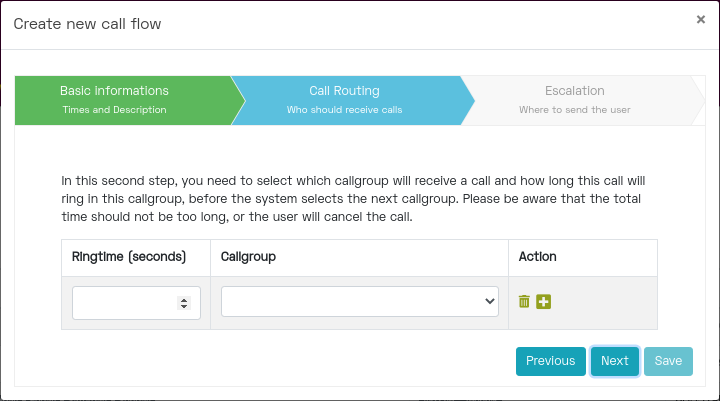Increase ringtime using the up stepper arrow

[184, 299]
